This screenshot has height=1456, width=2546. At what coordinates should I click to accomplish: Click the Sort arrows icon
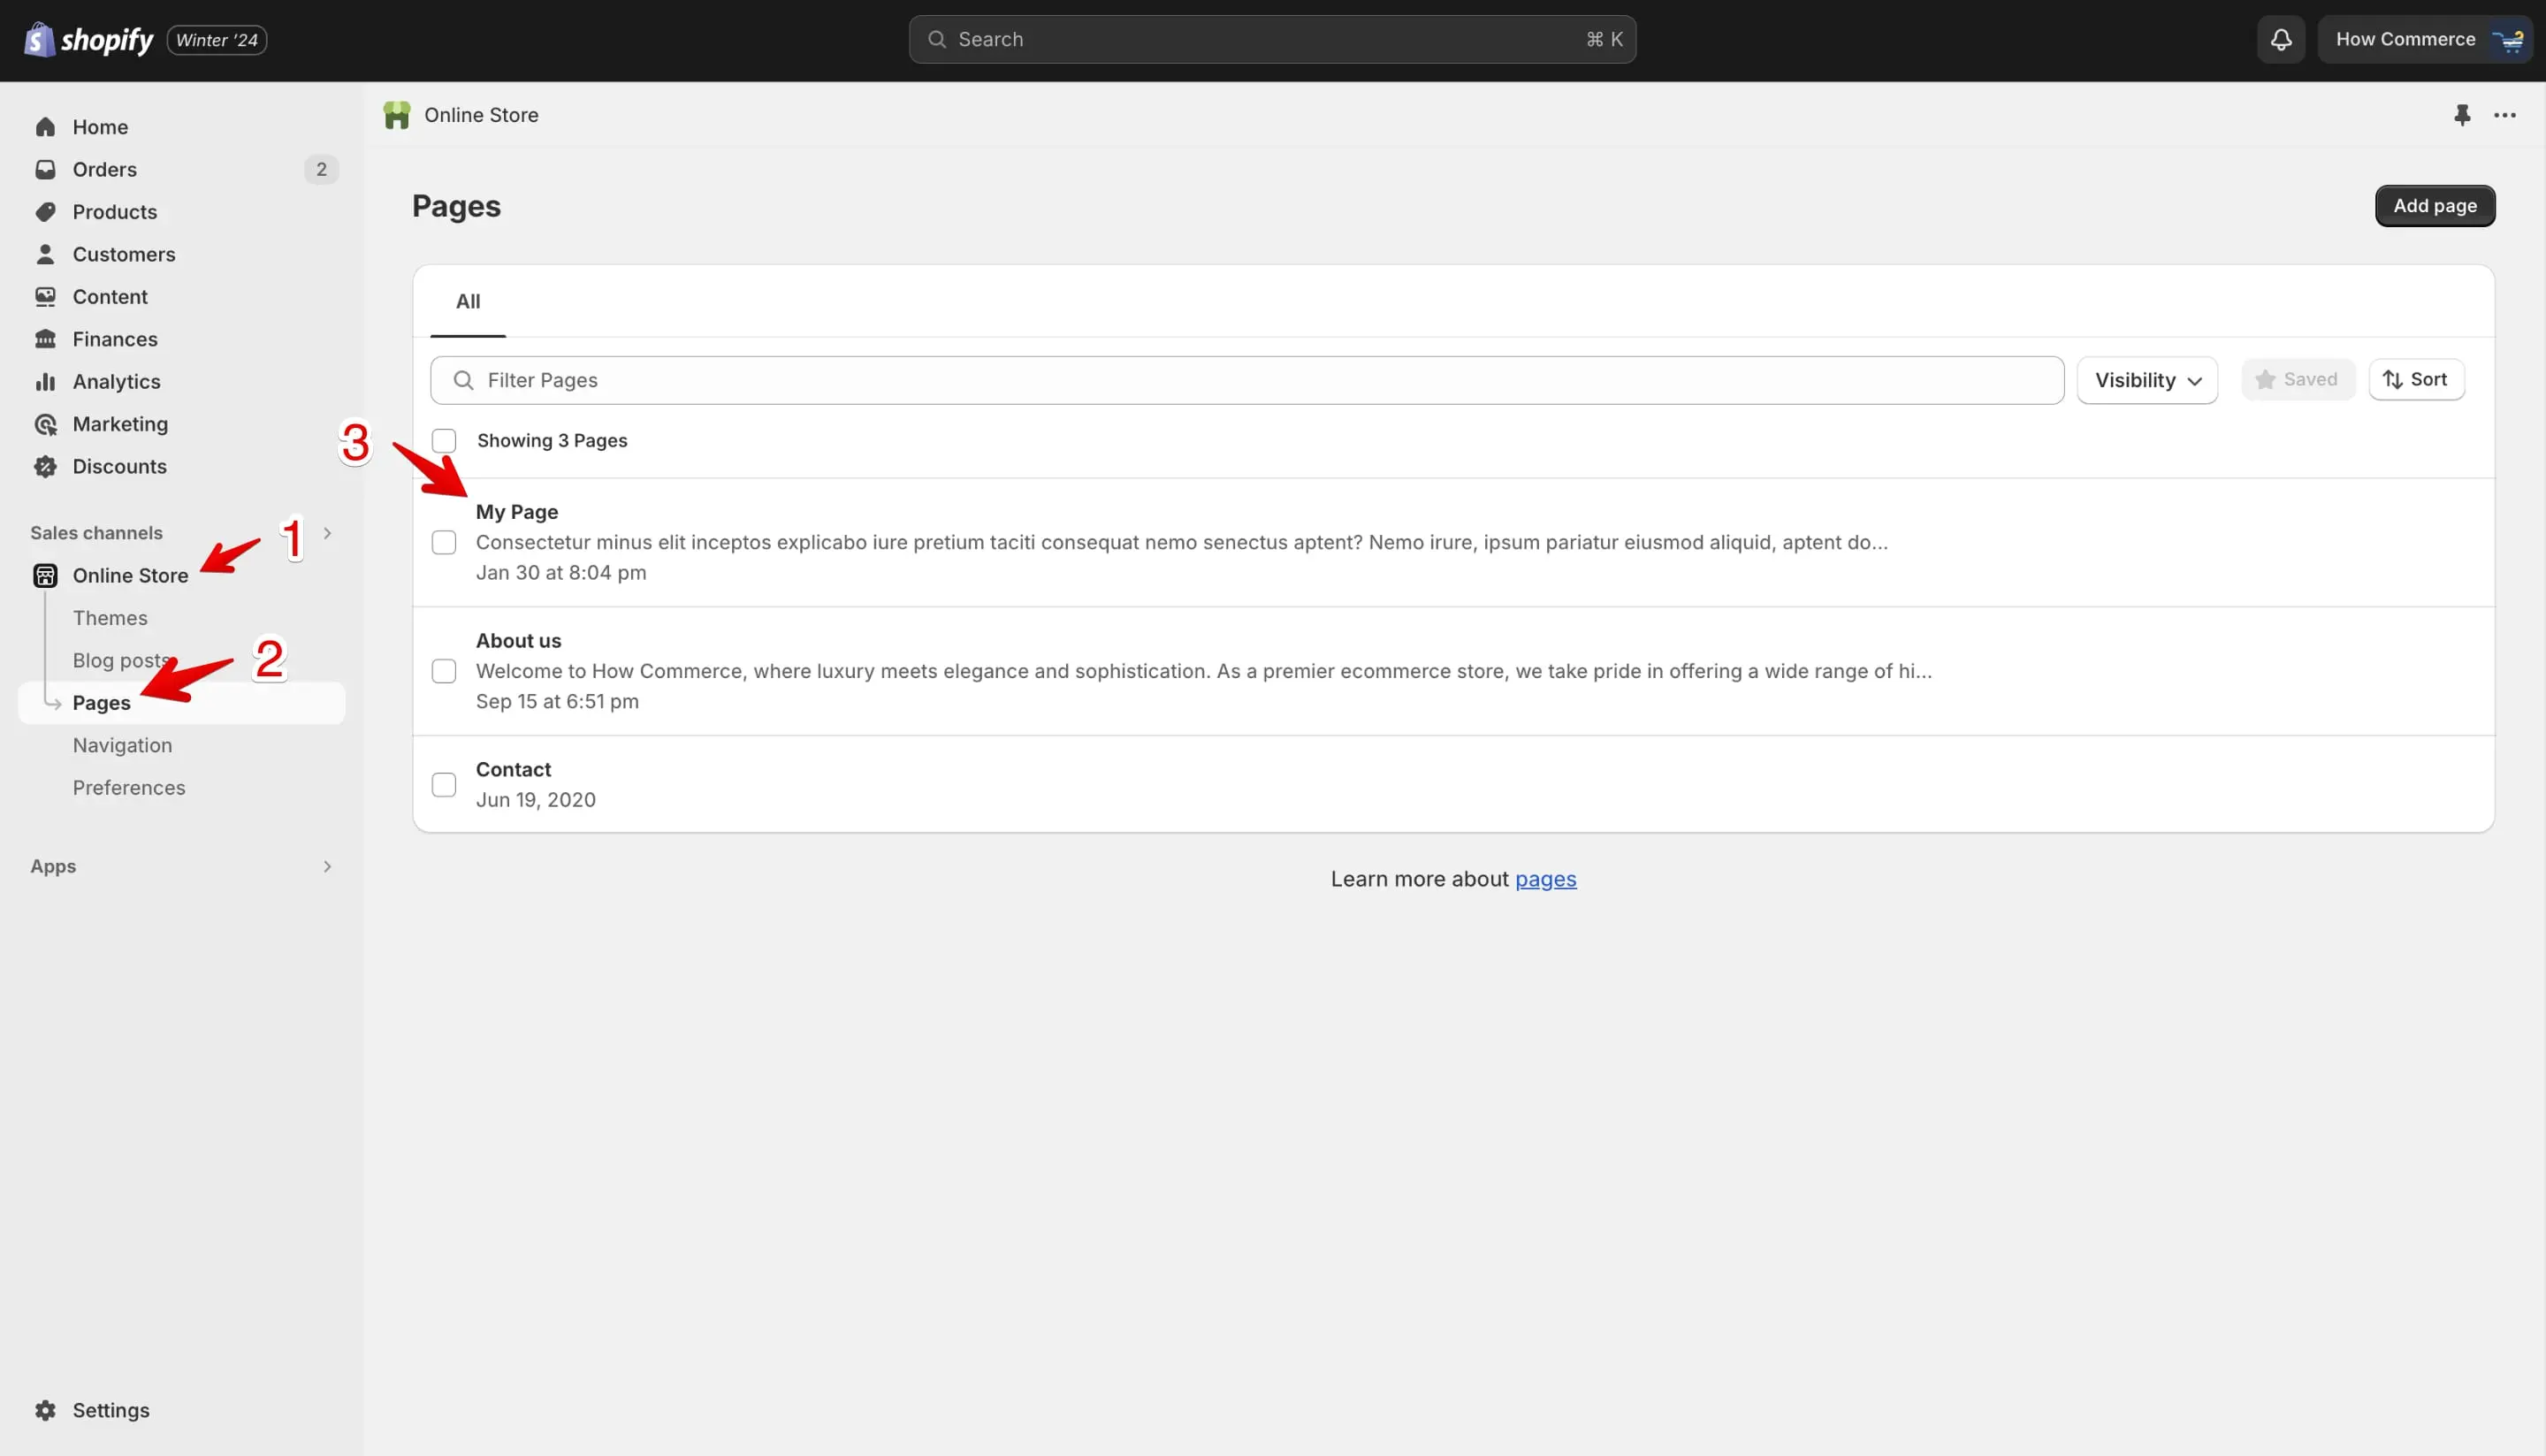(2392, 380)
